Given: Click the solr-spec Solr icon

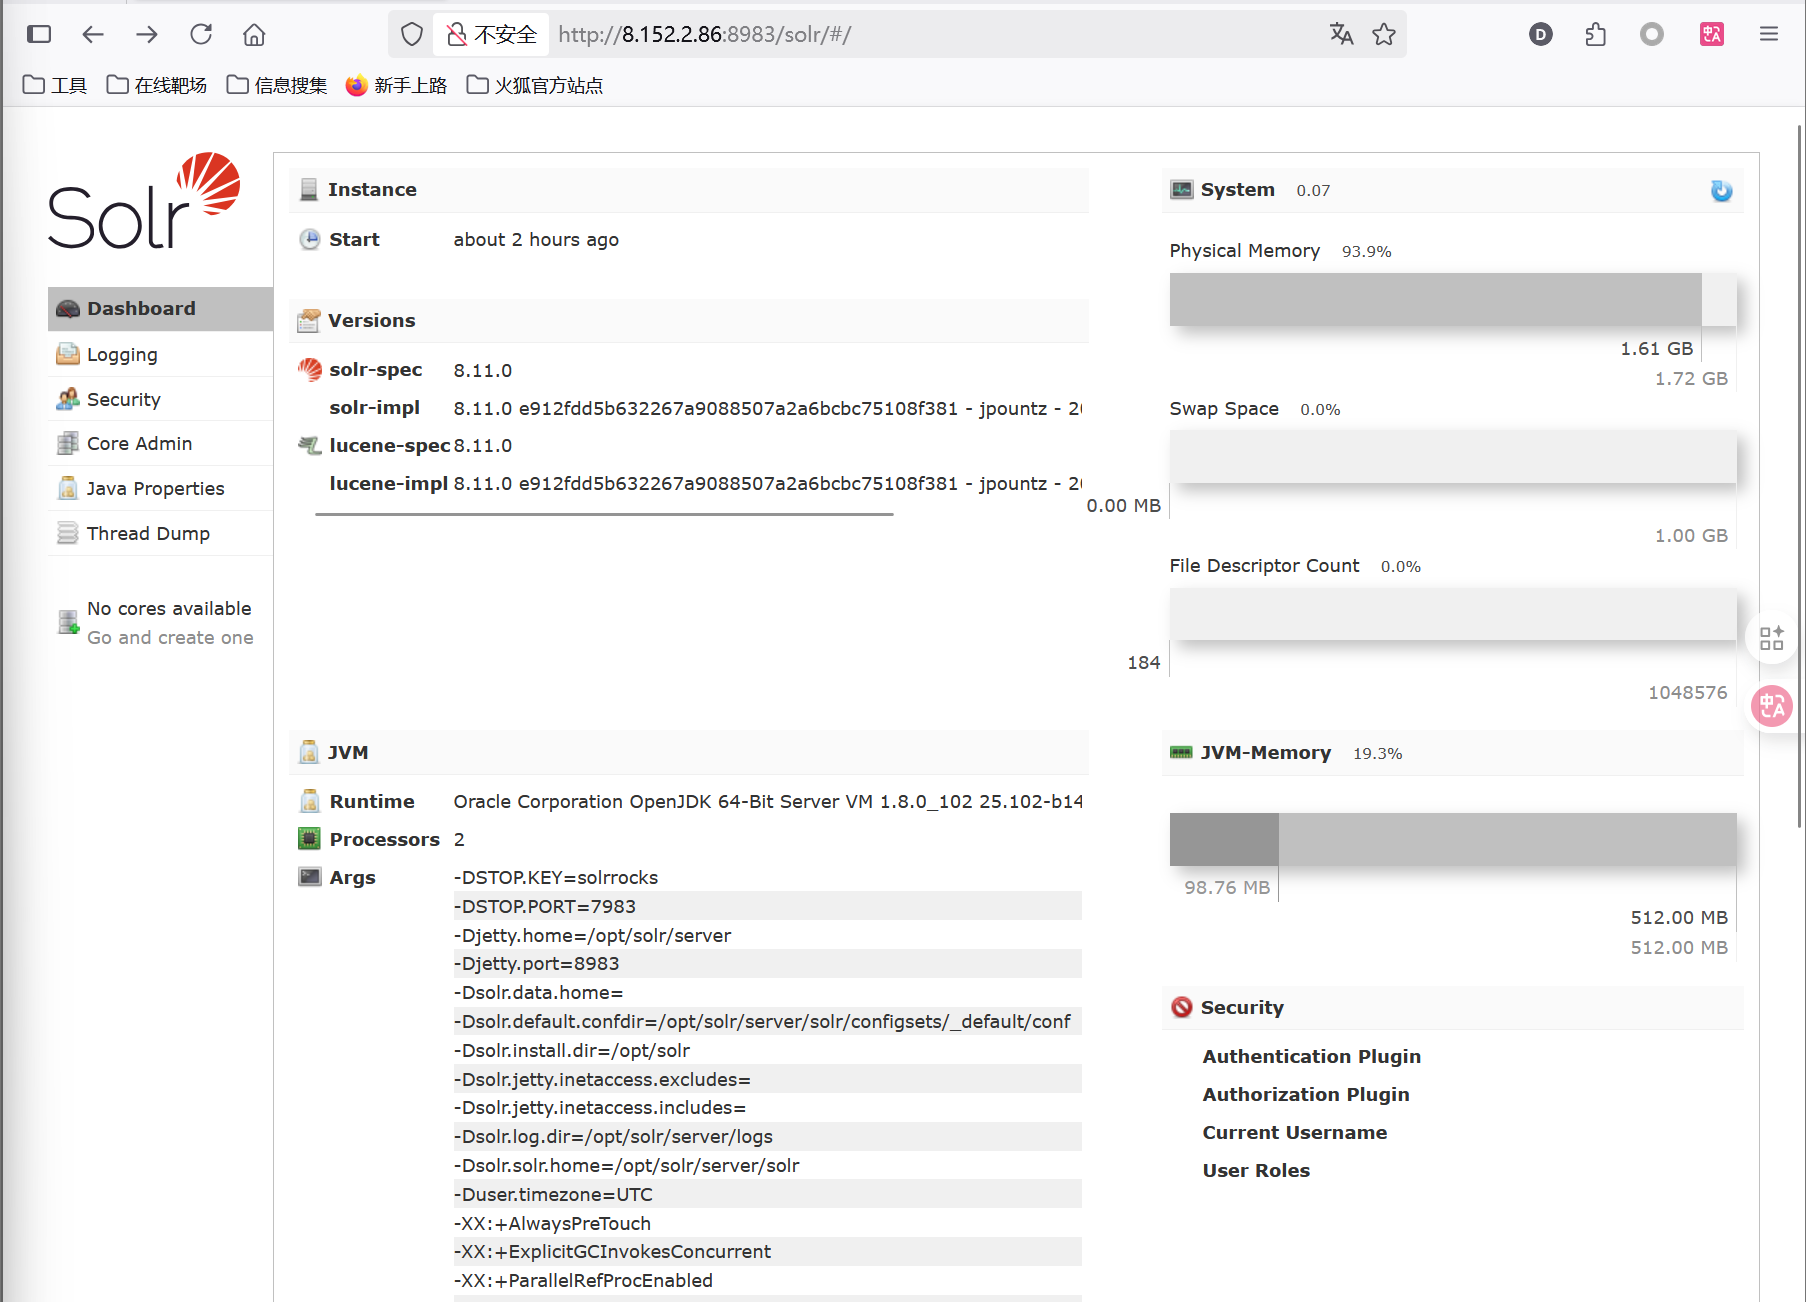Looking at the screenshot, I should point(310,369).
